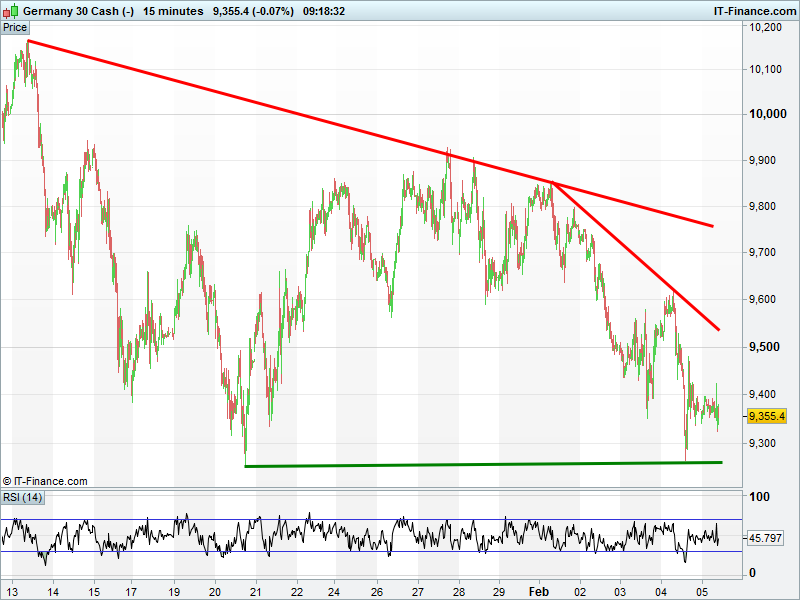The width and height of the screenshot is (800, 600).
Task: Select the RSI (14) indicator label
Action: [x=22, y=497]
